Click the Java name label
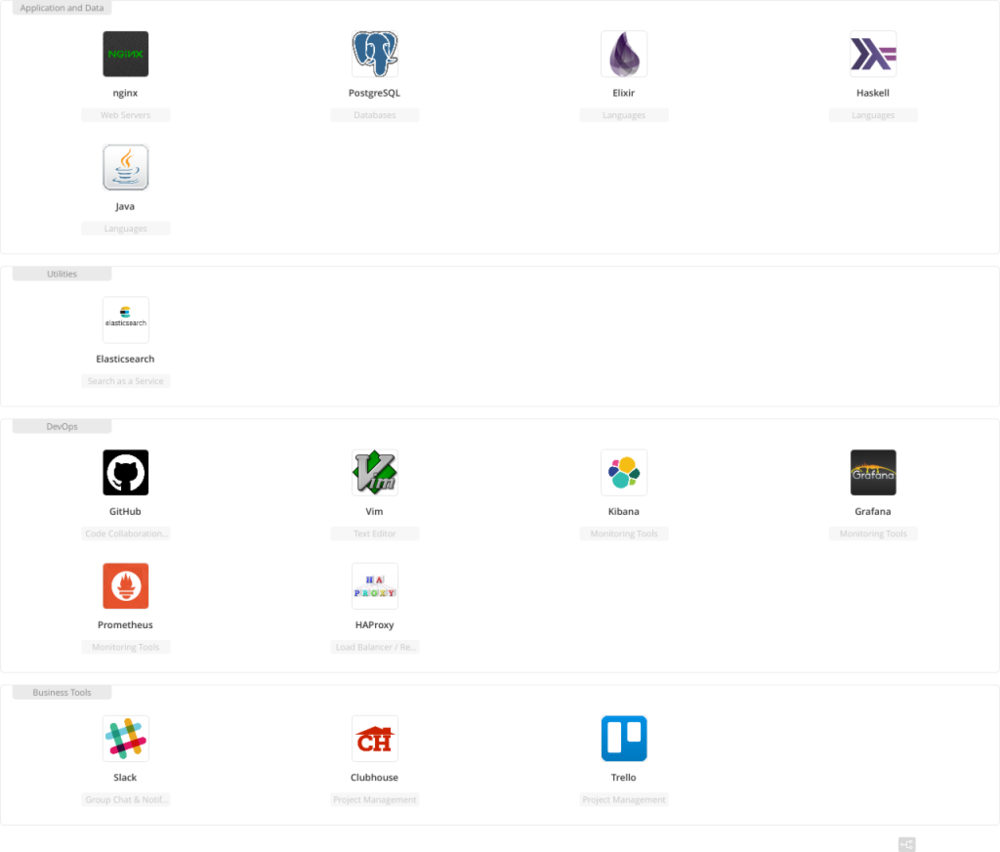The width and height of the screenshot is (1000, 852). coord(126,207)
